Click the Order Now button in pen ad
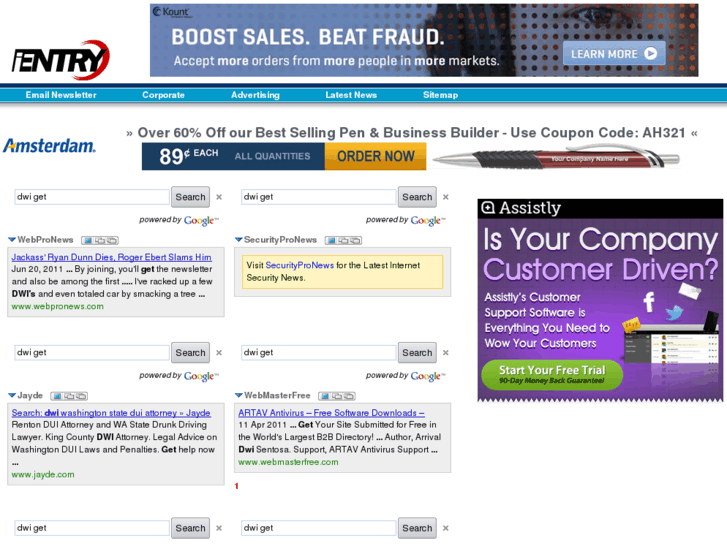Image resolution: width=727 pixels, height=545 pixels. (376, 156)
